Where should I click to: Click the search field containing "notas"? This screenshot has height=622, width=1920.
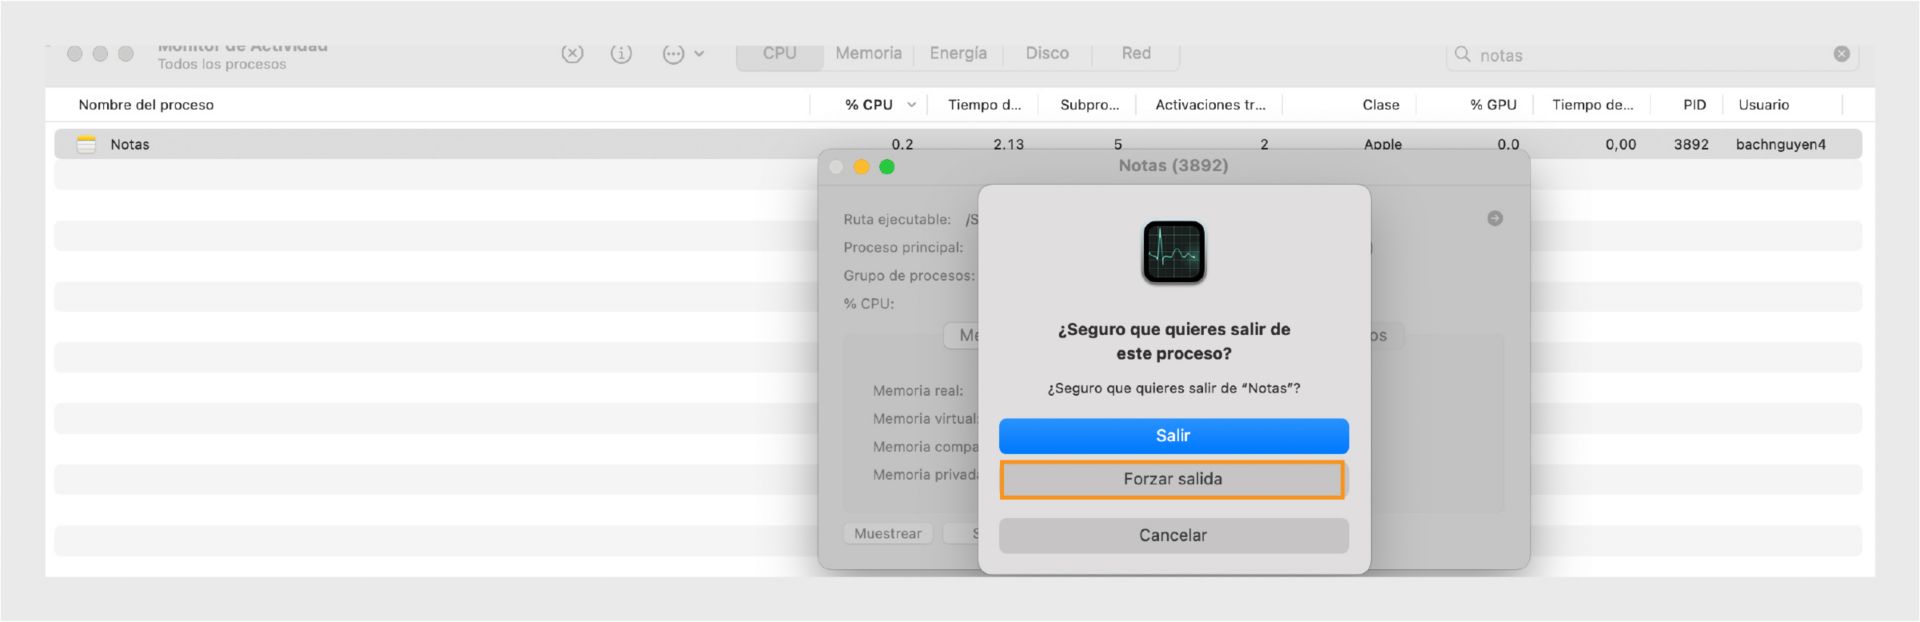(x=1652, y=55)
